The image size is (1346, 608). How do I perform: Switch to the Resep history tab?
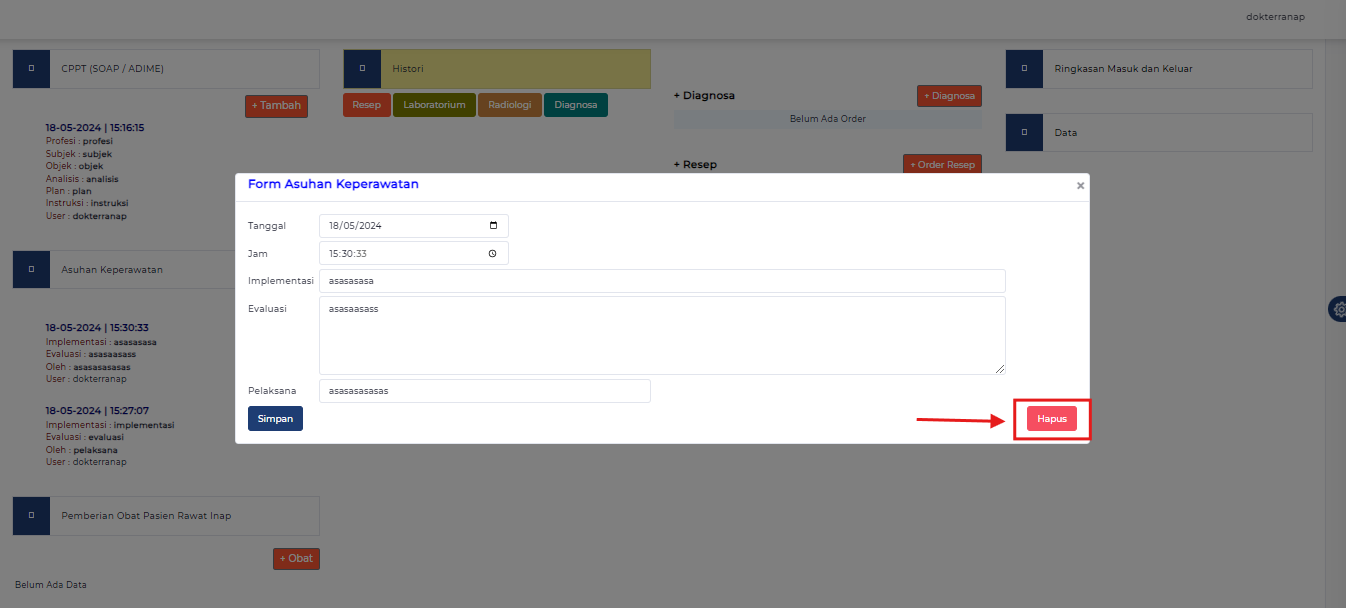coord(366,104)
